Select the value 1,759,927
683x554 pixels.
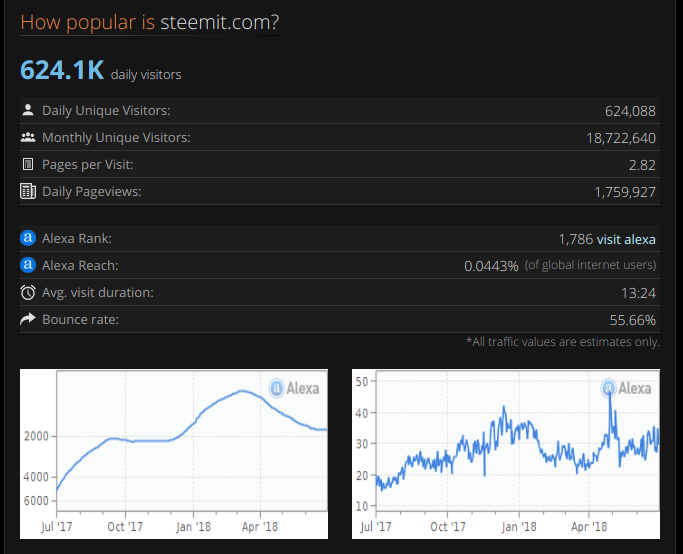[x=625, y=192]
